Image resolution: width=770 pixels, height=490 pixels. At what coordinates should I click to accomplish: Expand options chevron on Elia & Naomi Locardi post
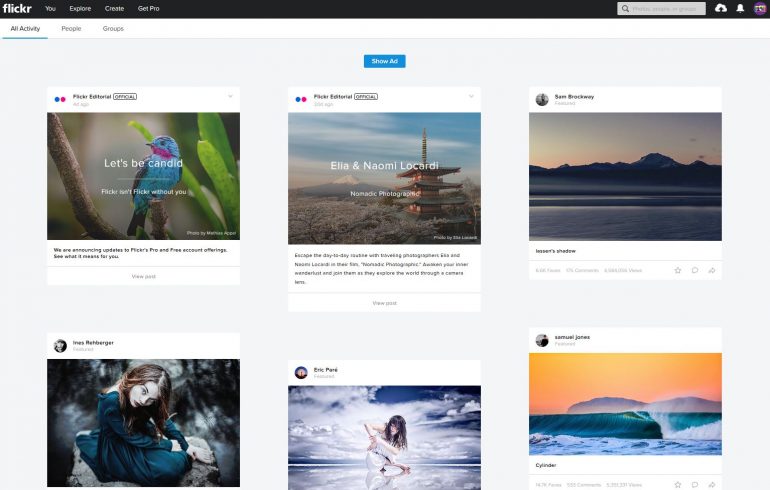click(471, 96)
